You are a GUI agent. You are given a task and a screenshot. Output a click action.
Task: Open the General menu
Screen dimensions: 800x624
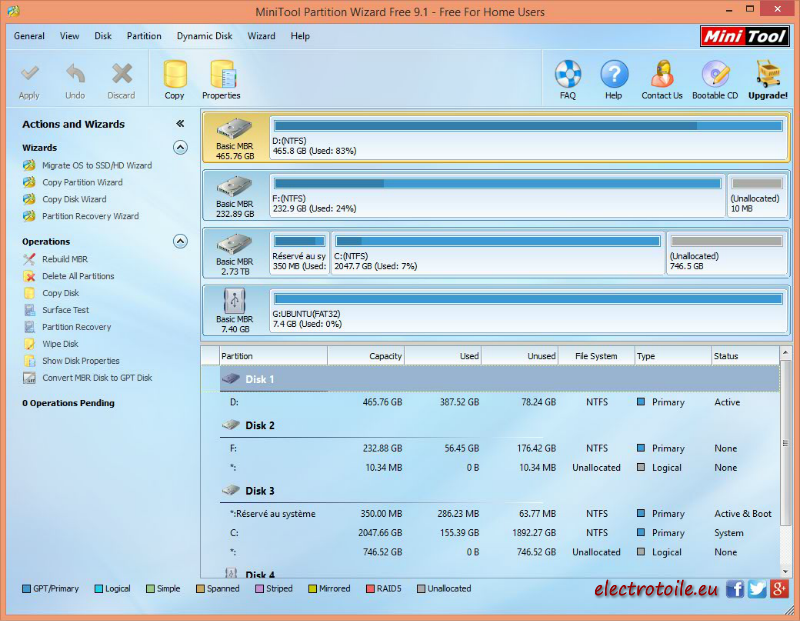[29, 36]
